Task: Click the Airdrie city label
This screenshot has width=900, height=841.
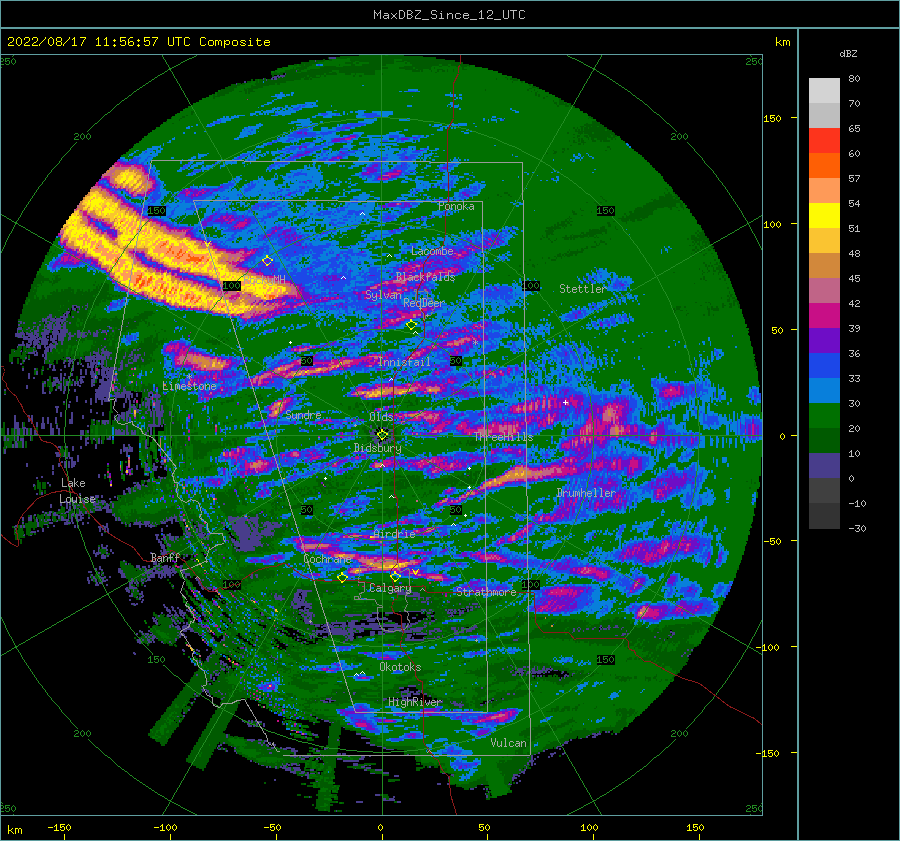Action: click(x=394, y=534)
